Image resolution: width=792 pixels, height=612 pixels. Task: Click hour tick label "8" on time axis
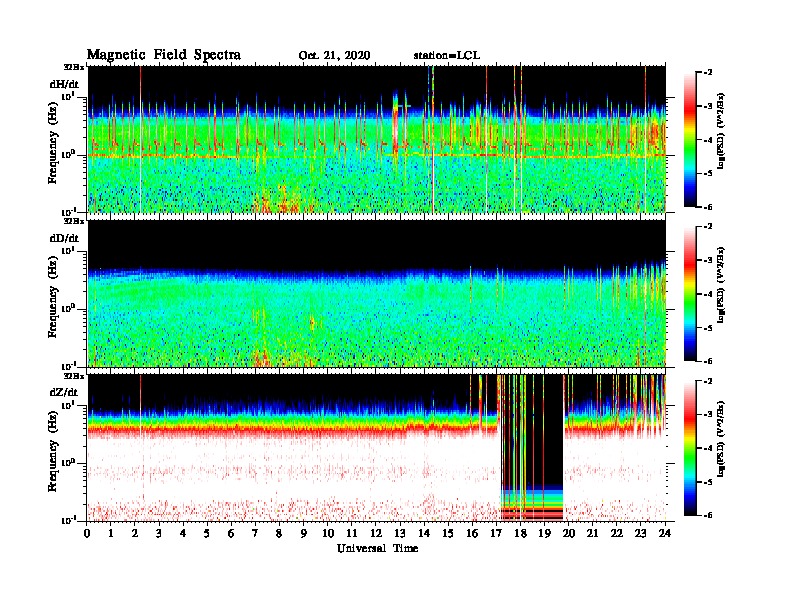pyautogui.click(x=279, y=533)
